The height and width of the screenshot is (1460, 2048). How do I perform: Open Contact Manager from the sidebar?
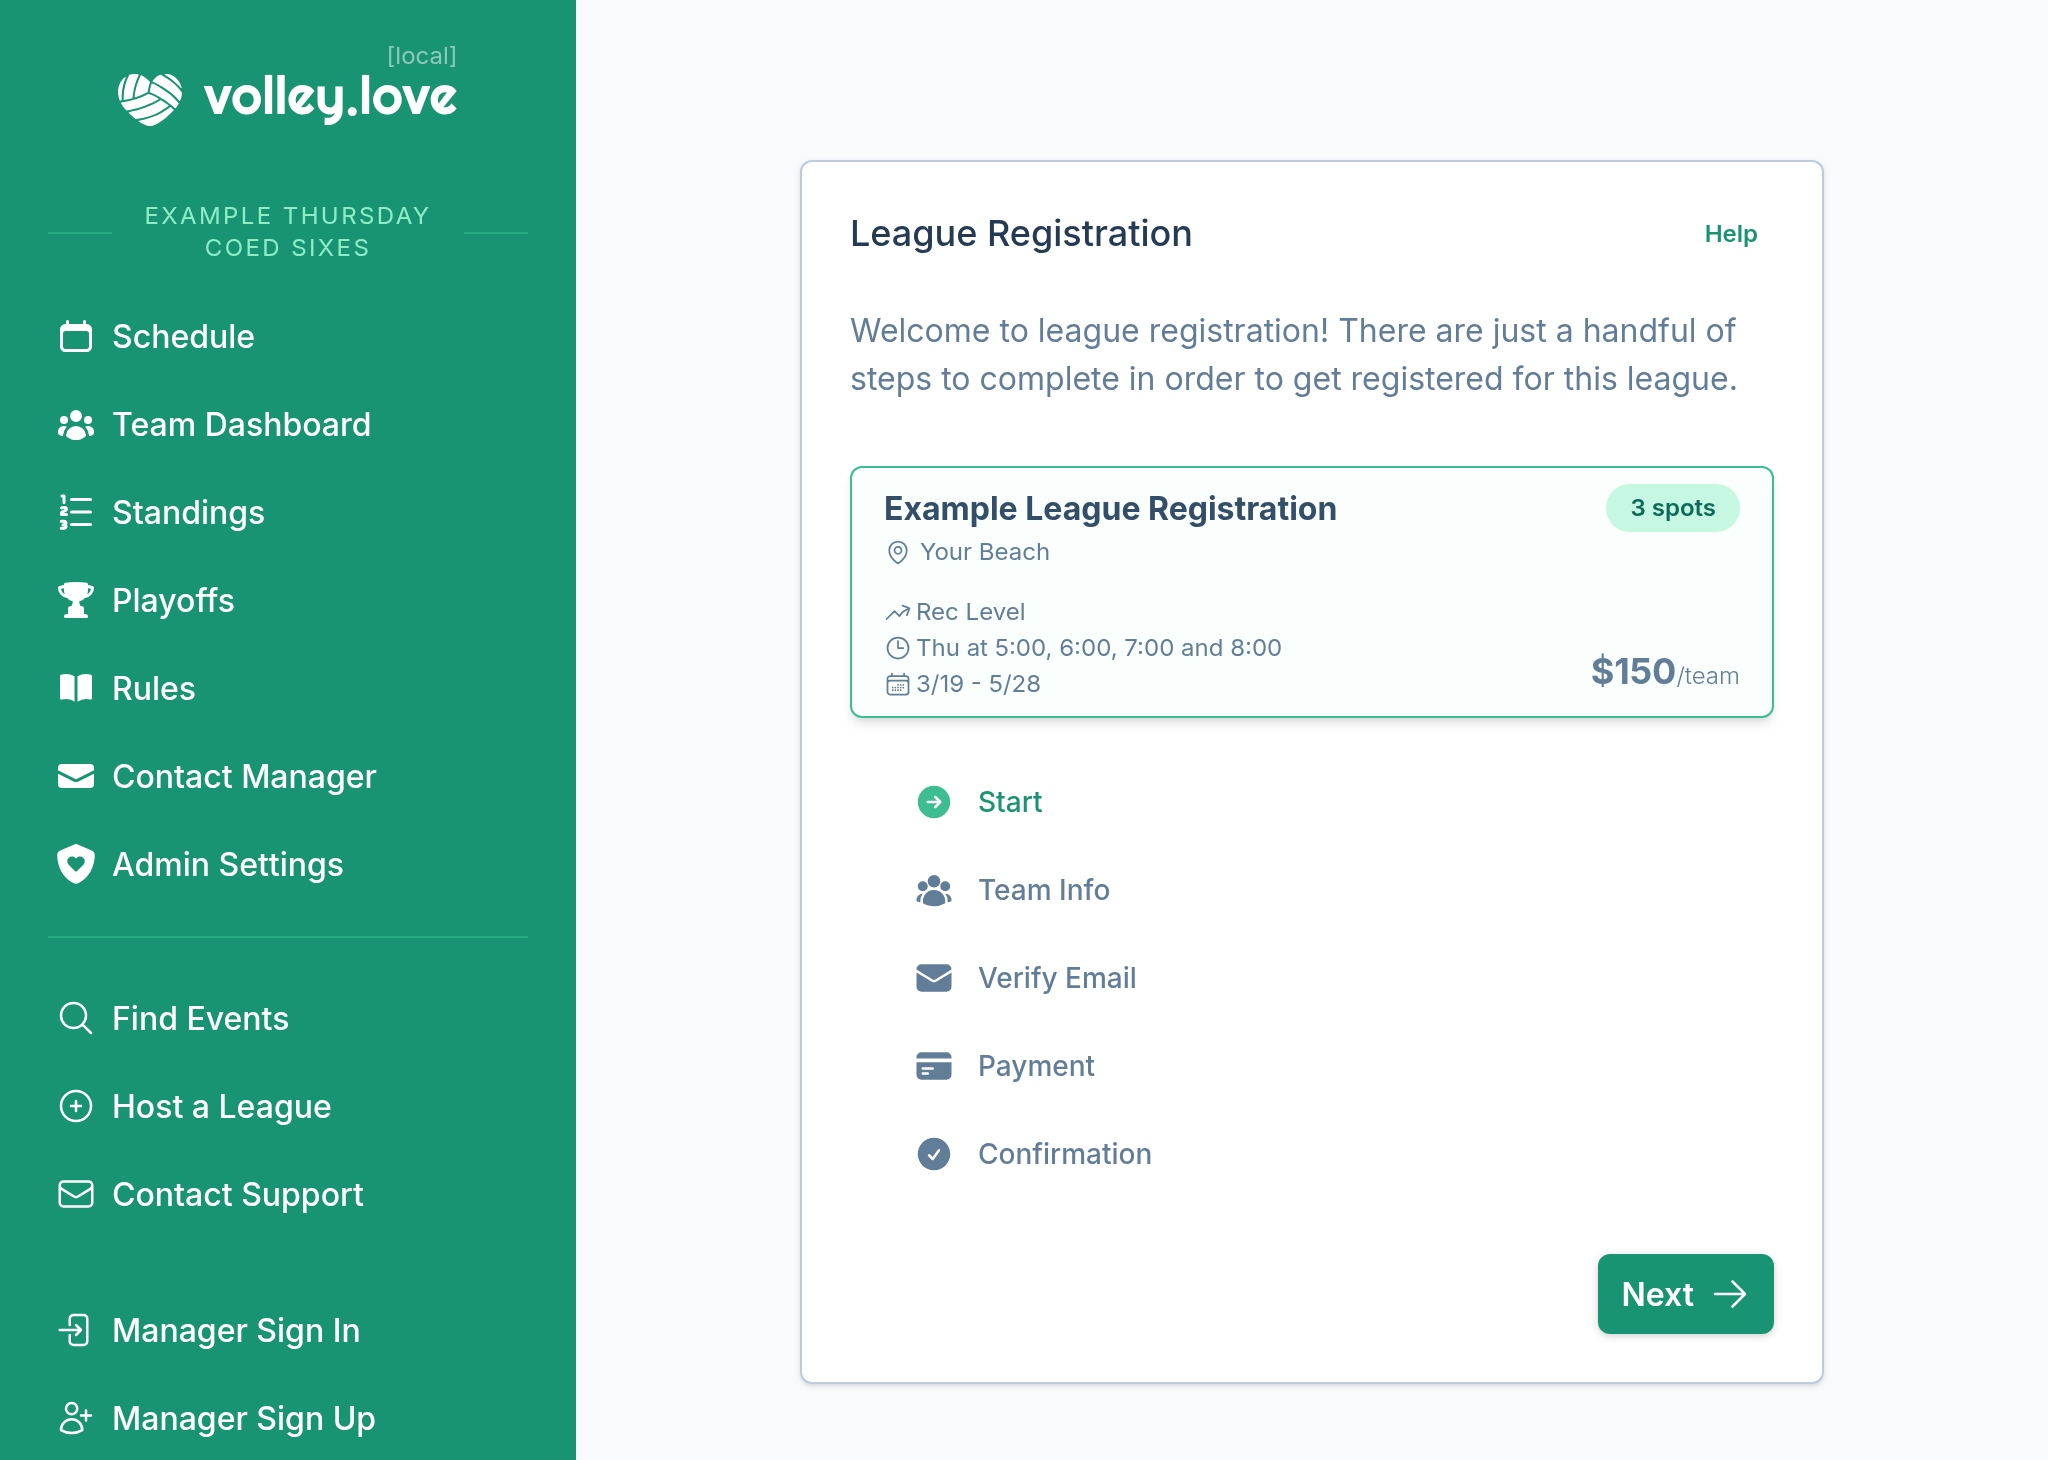(243, 777)
